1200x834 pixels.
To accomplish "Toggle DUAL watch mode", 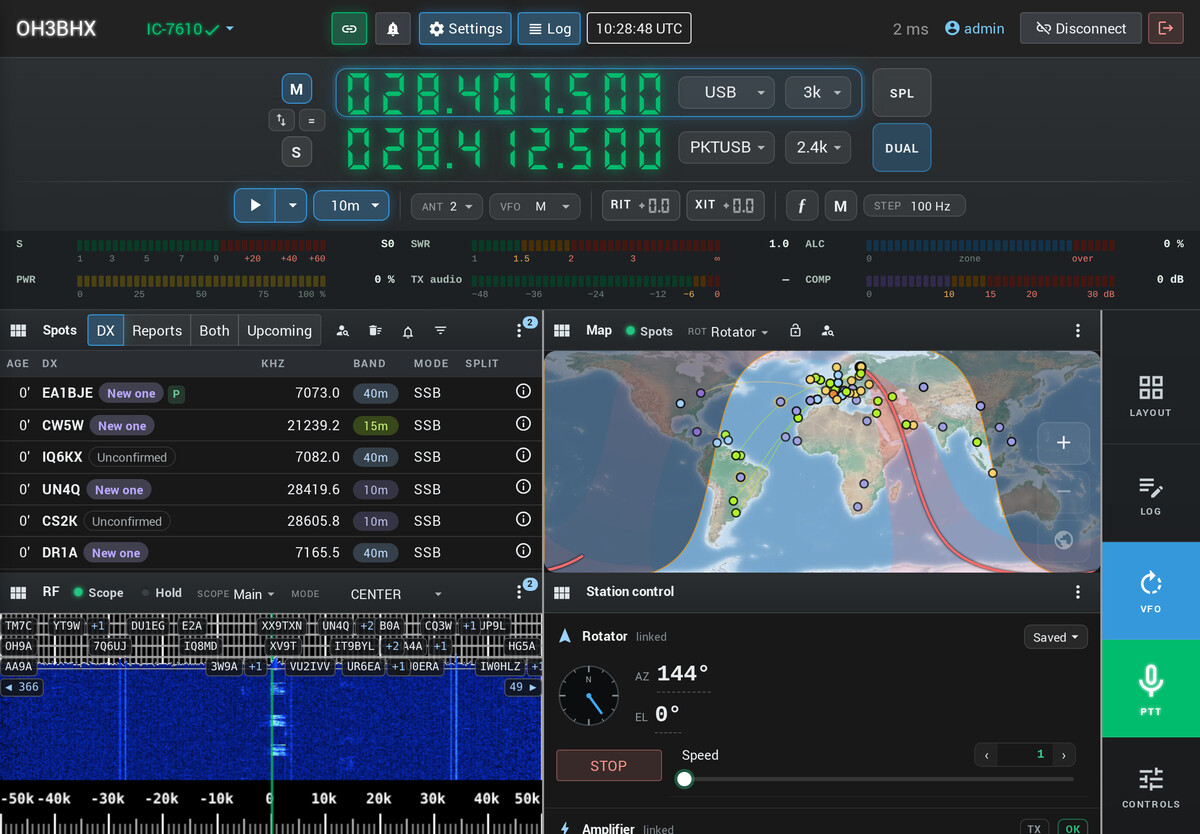I will click(901, 148).
